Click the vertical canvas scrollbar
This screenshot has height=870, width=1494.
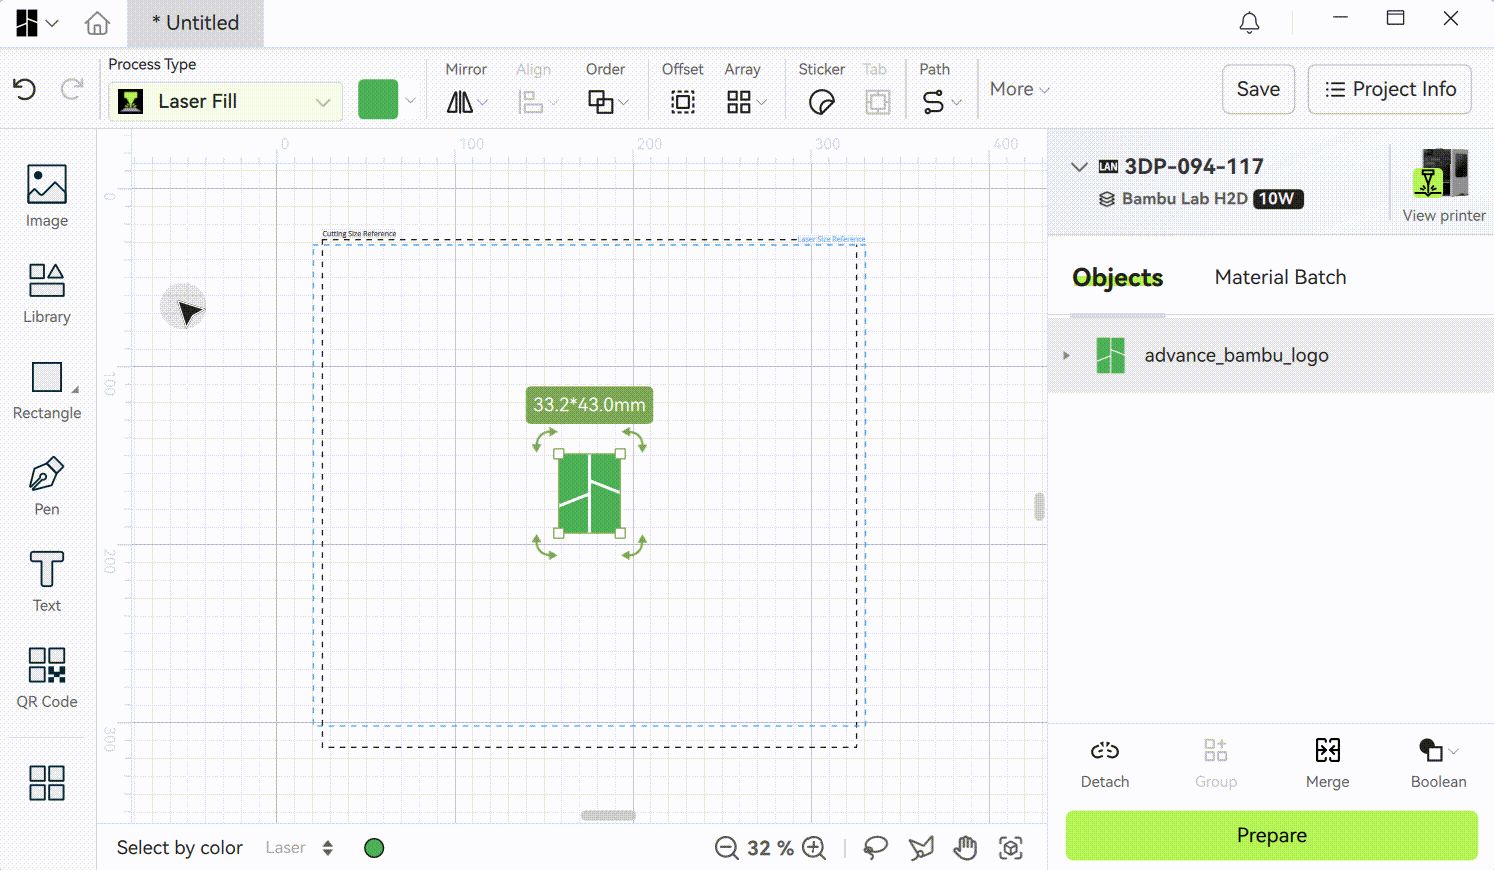click(x=1039, y=507)
